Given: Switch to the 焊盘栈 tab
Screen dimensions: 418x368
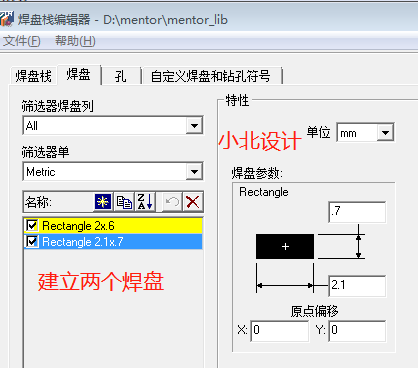Looking at the screenshot, I should point(33,76).
